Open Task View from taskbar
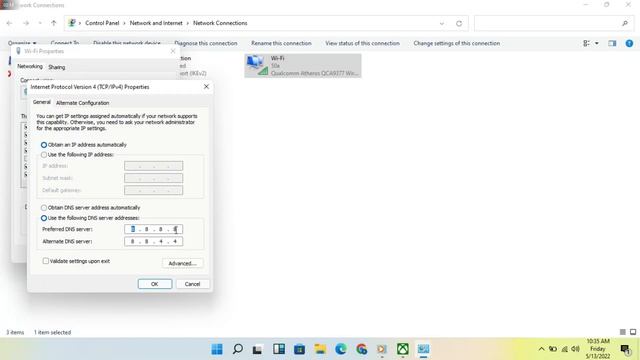This screenshot has height=360, width=640. [257, 349]
